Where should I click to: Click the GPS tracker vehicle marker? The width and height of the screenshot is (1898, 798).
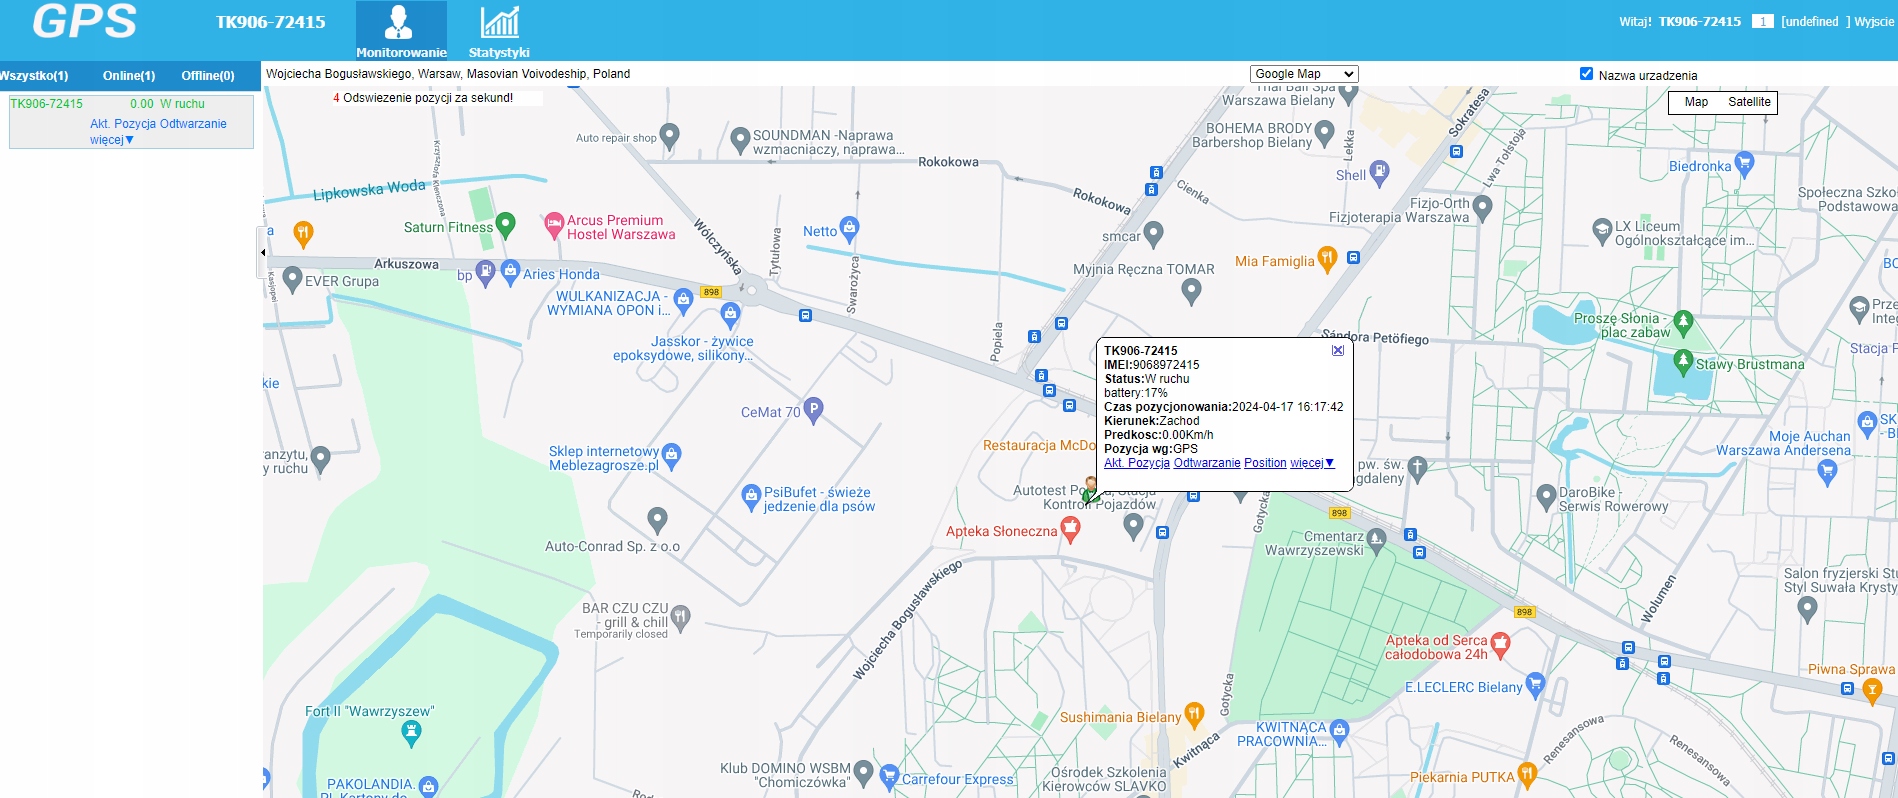(x=1091, y=490)
